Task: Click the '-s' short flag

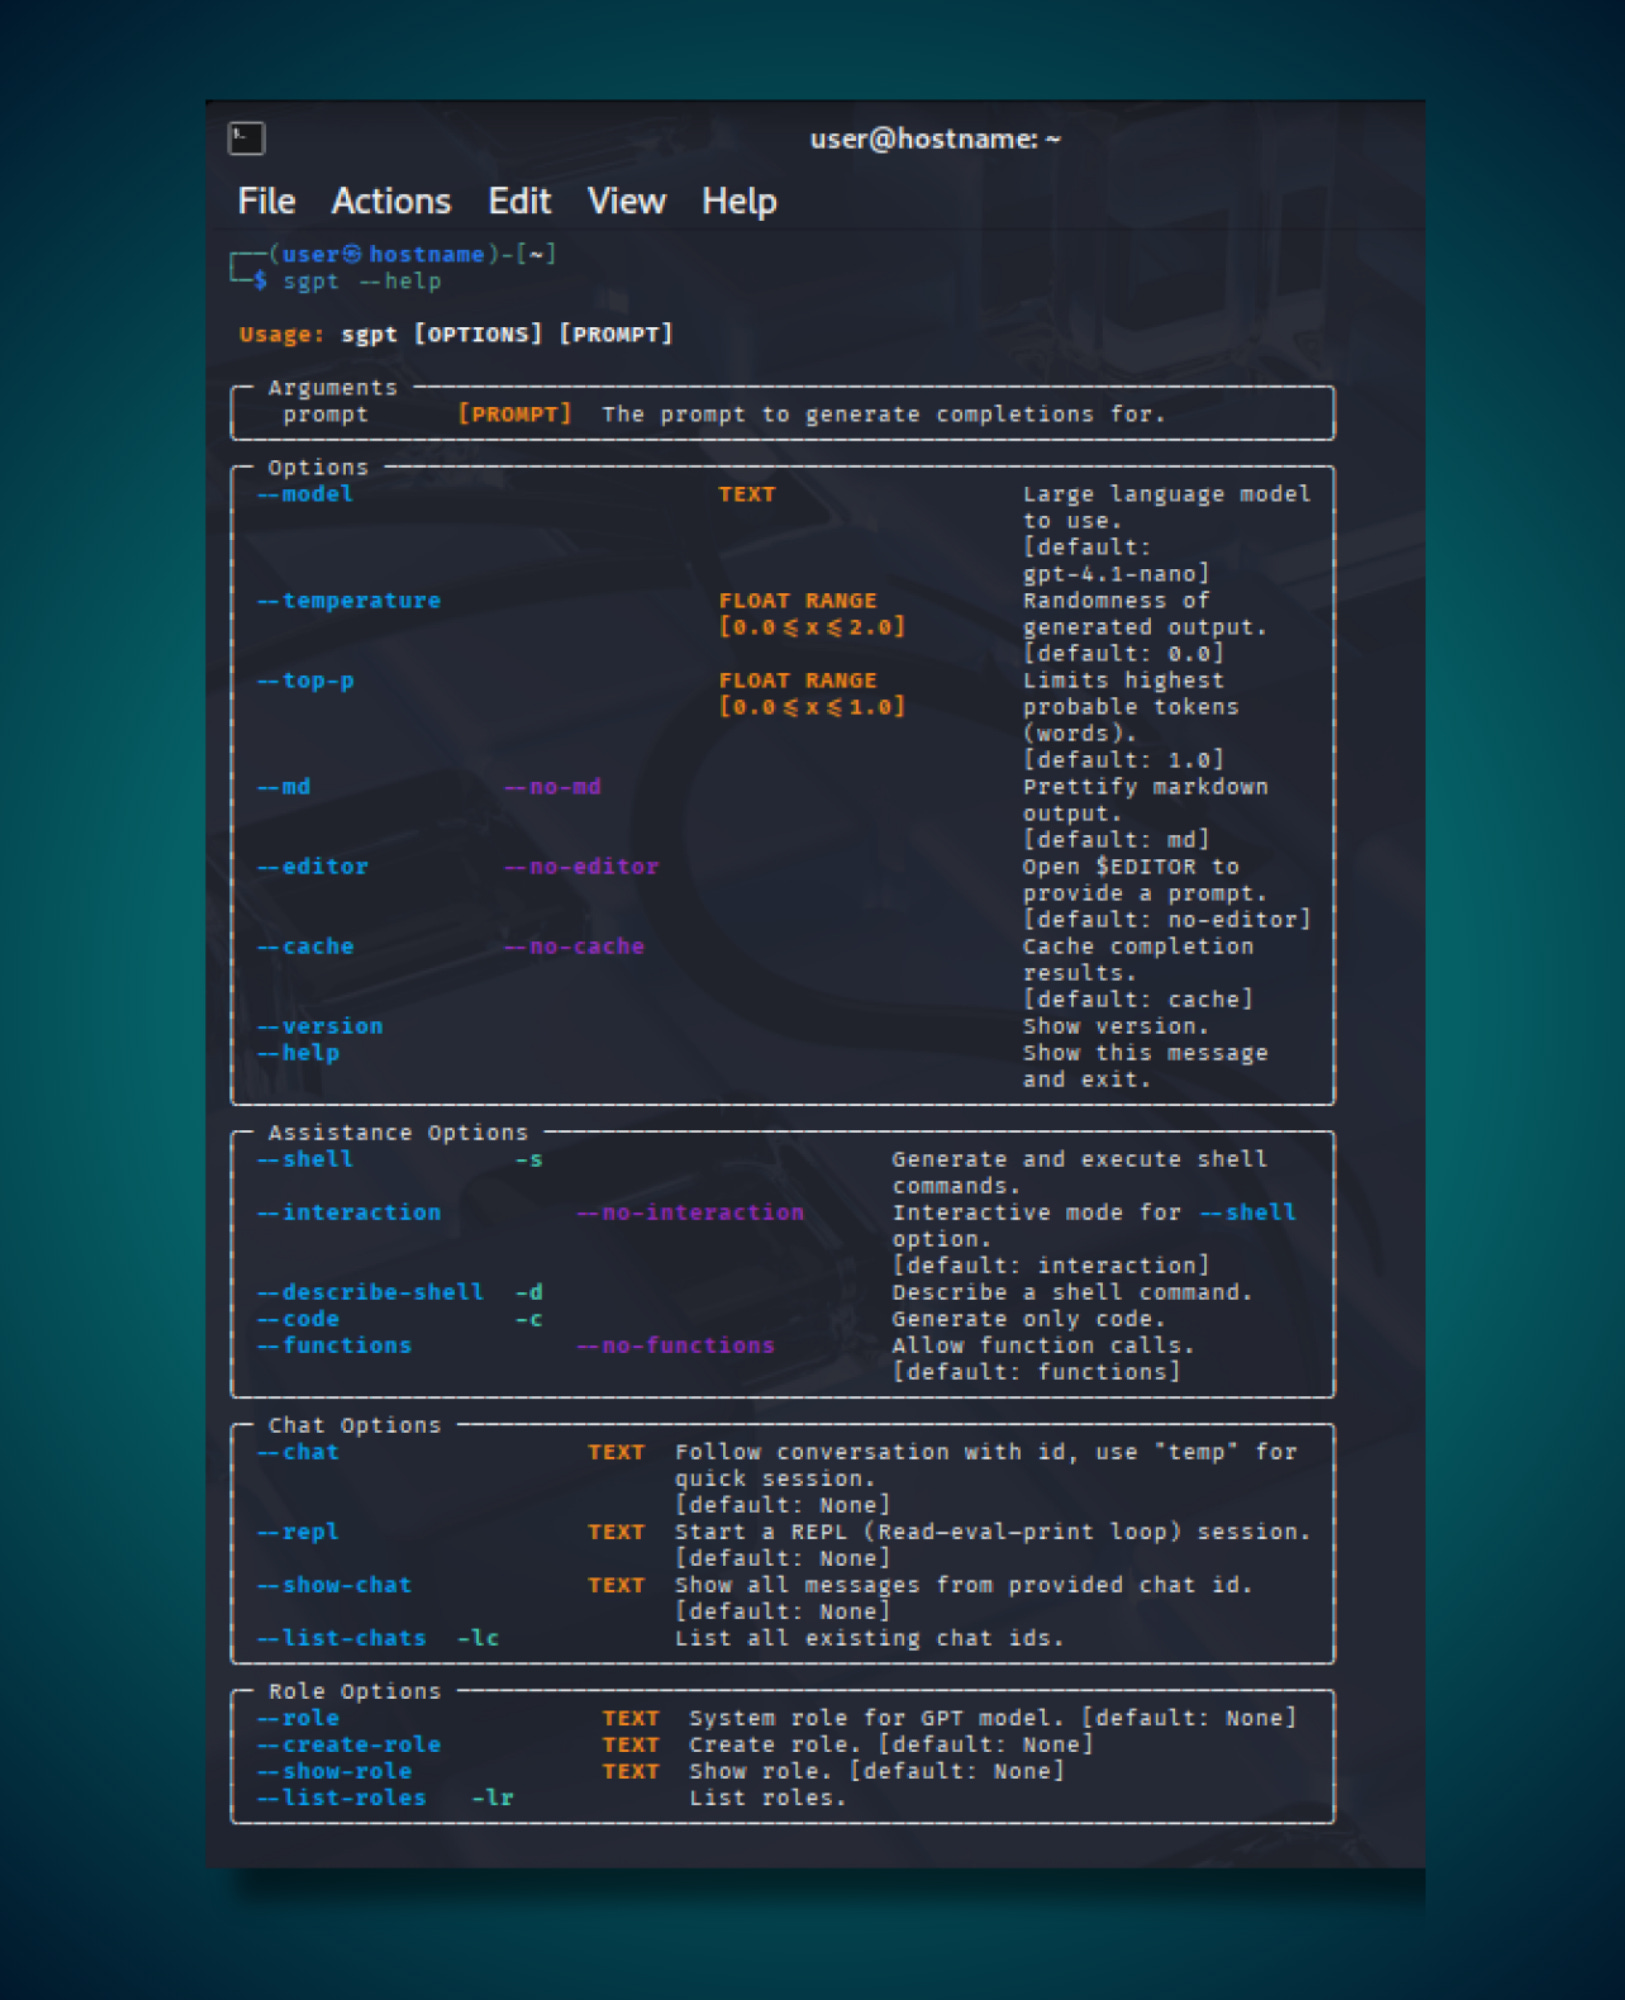Action: coord(529,1160)
